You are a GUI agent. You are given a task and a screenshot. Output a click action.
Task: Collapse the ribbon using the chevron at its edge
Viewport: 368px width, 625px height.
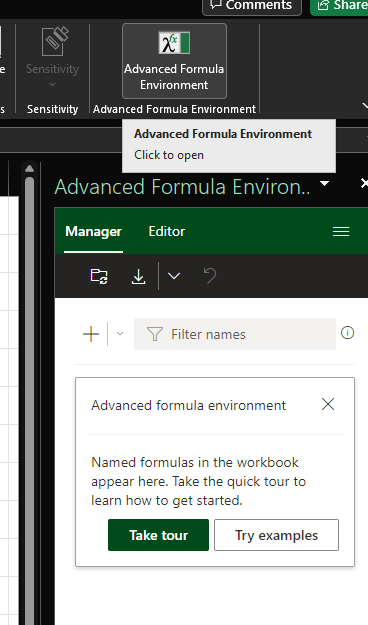pos(365,106)
